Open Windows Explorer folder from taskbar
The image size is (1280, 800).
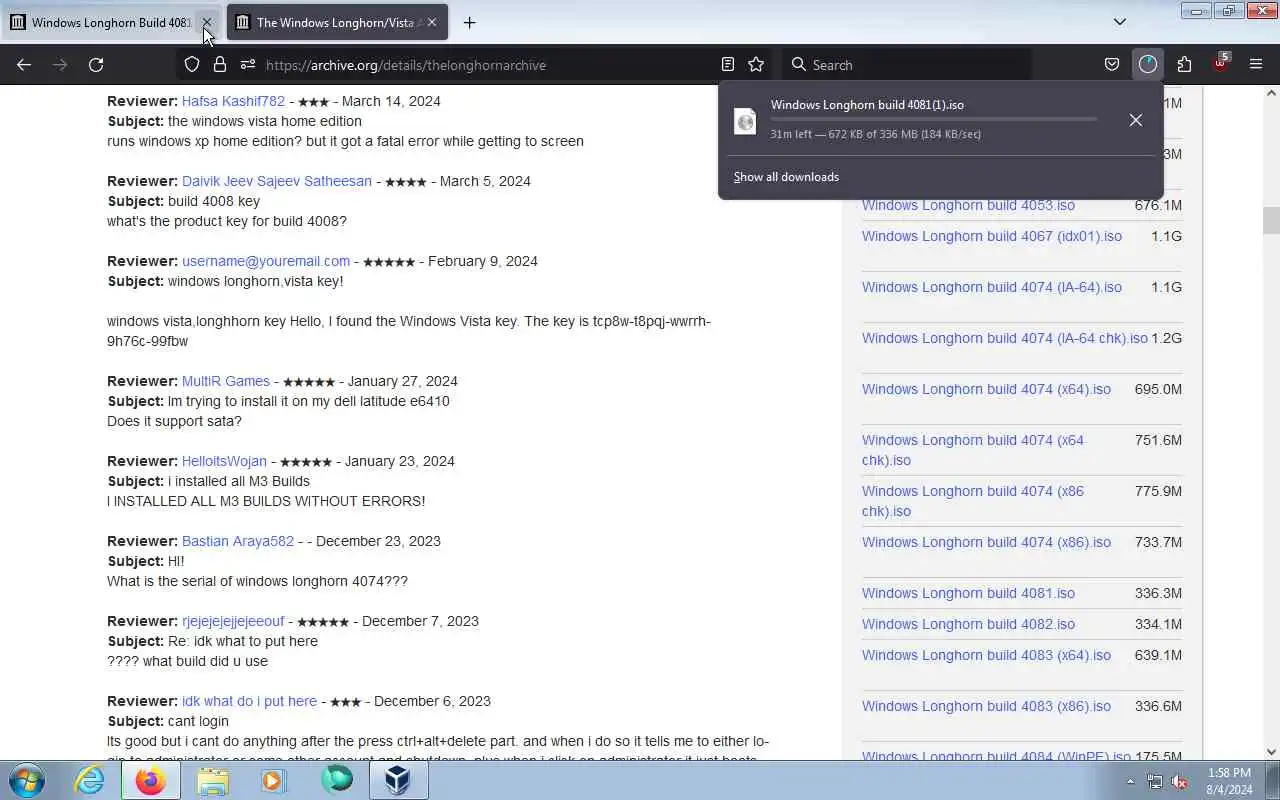click(212, 780)
